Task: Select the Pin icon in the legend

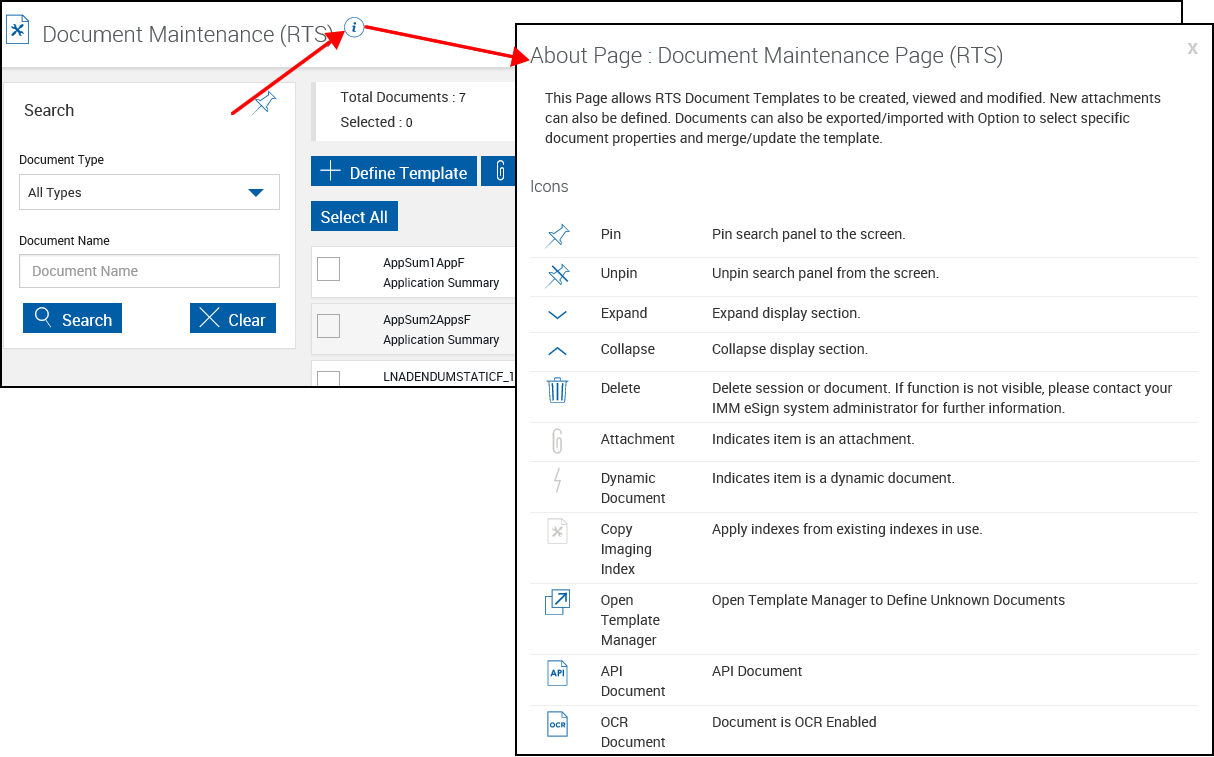Action: [x=557, y=235]
